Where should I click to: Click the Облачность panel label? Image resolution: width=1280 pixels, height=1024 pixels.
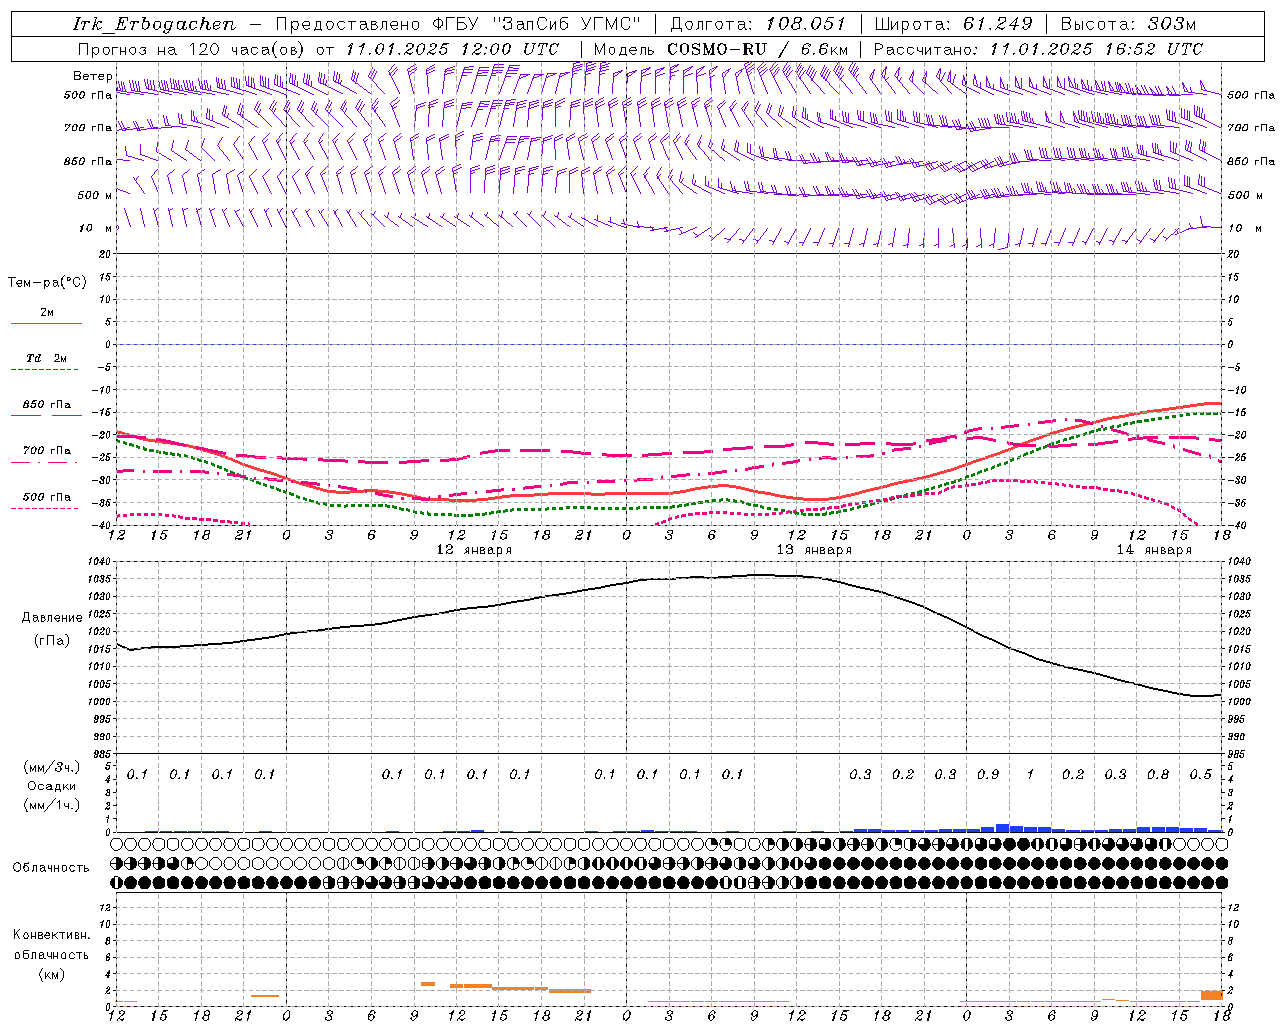click(51, 867)
